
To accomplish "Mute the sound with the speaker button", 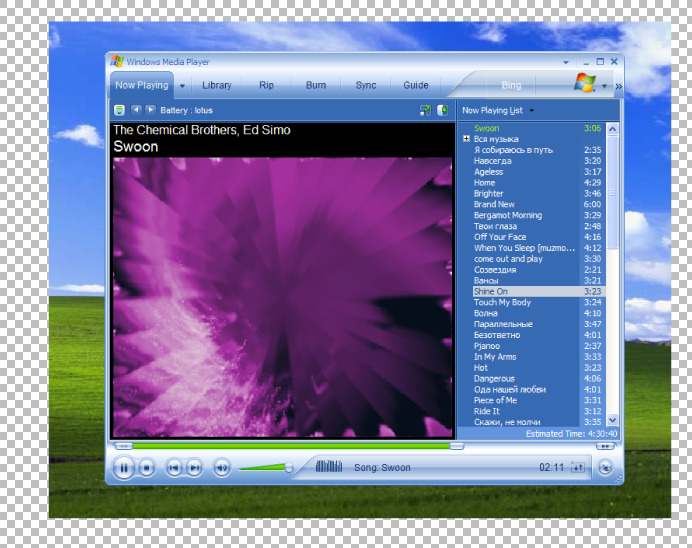I will (x=222, y=468).
